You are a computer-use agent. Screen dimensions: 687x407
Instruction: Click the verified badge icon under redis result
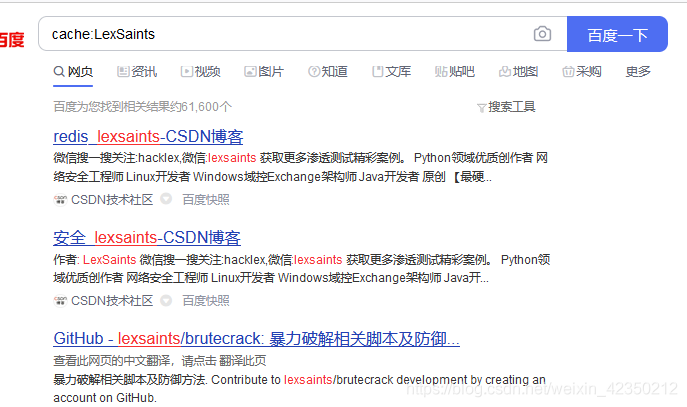(x=166, y=199)
